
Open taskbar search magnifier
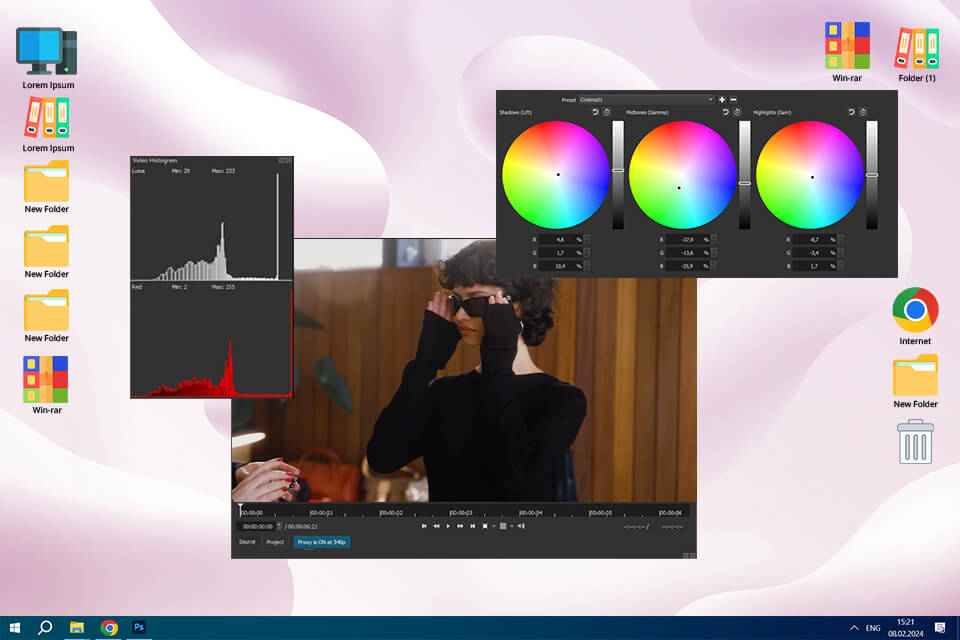coord(45,628)
